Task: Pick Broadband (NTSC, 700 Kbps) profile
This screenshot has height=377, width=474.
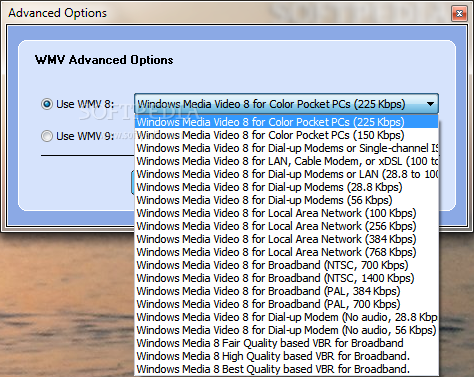Action: point(286,265)
